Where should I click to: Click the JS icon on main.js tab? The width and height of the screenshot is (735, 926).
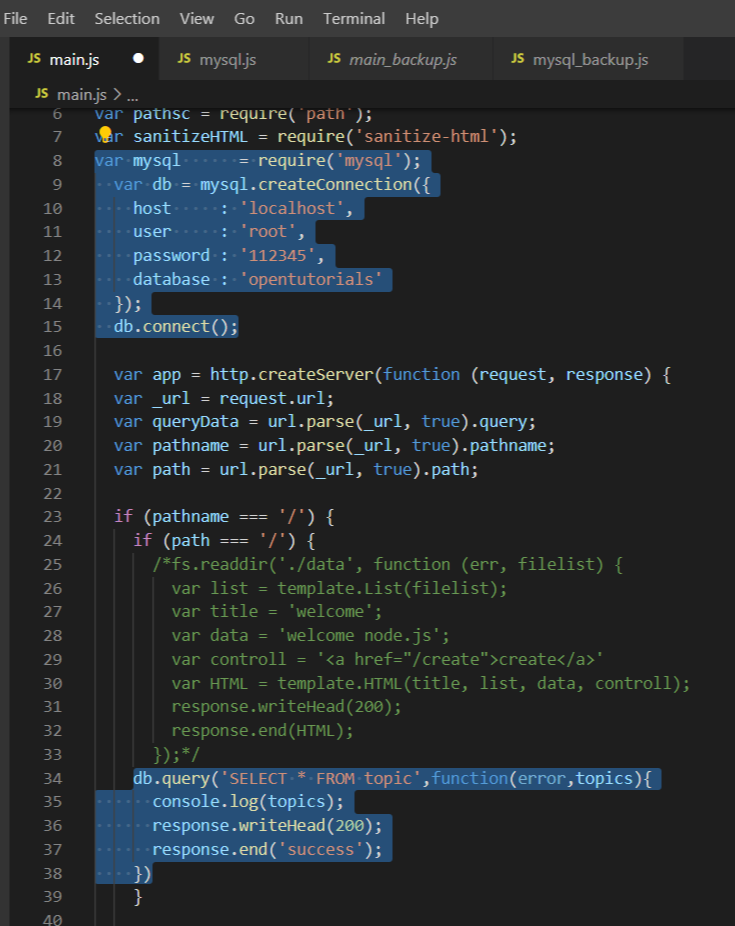pos(34,58)
